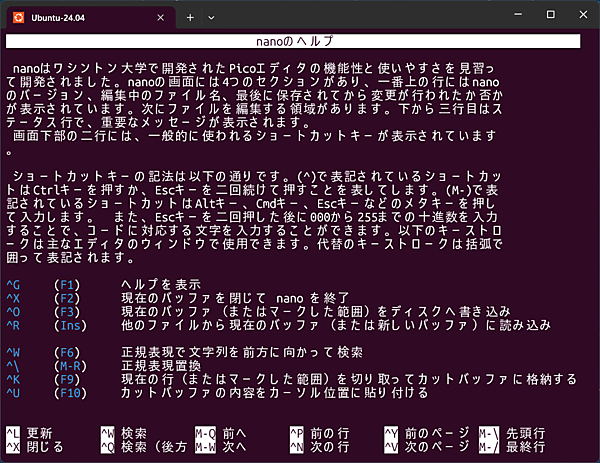The image size is (600, 463).
Task: Open a new terminal tab with plus
Action: (x=190, y=17)
